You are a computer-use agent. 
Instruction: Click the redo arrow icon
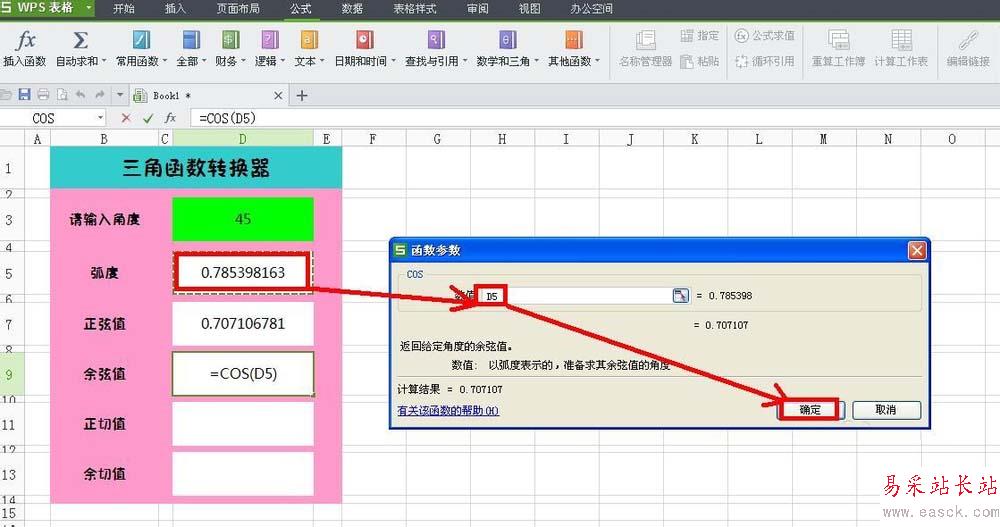[x=99, y=95]
